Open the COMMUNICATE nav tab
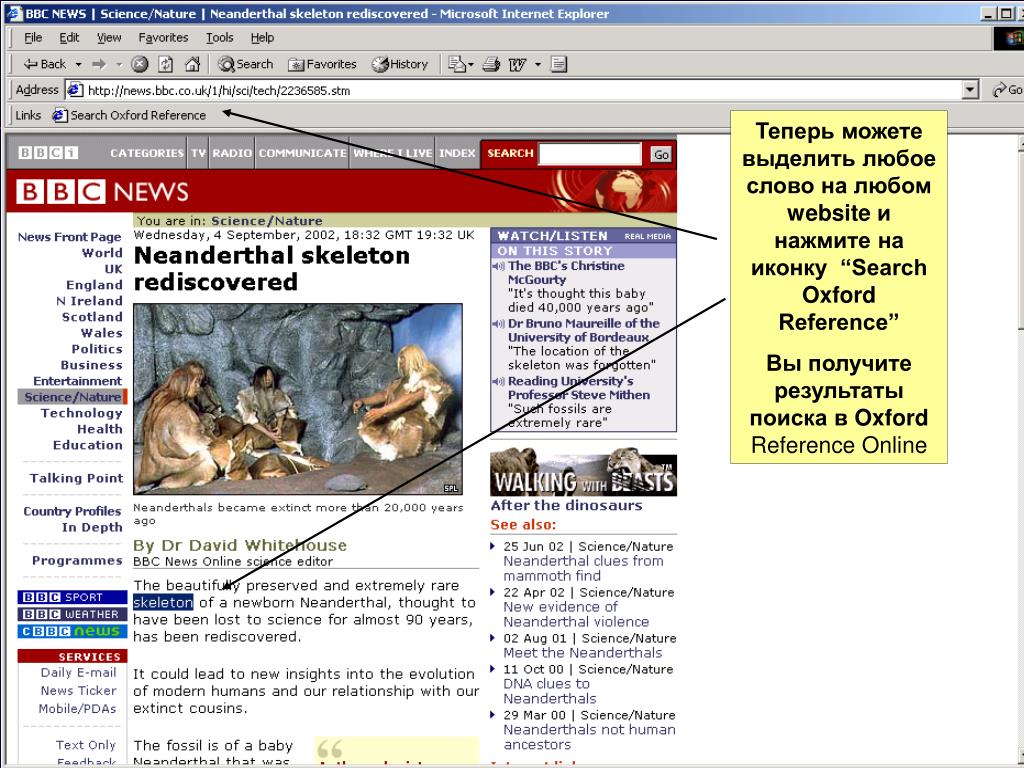Image resolution: width=1024 pixels, height=768 pixels. 302,153
